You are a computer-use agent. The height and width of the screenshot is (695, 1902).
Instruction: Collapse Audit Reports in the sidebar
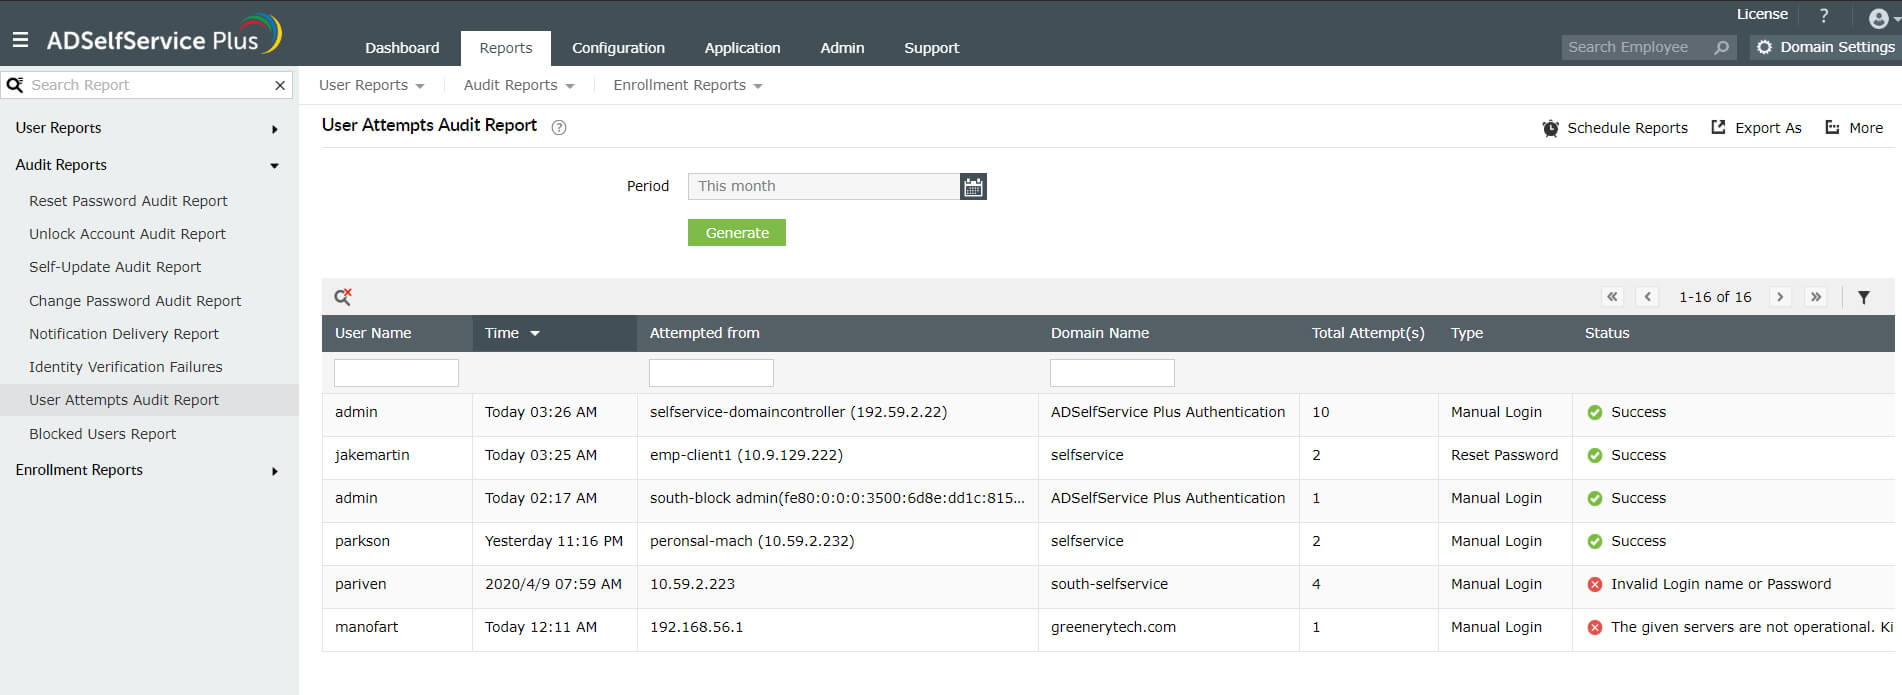tap(274, 166)
